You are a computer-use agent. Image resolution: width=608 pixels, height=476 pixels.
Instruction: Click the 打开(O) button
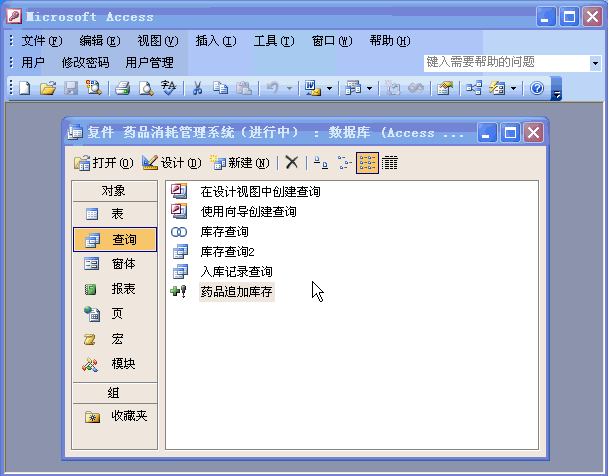pyautogui.click(x=104, y=163)
